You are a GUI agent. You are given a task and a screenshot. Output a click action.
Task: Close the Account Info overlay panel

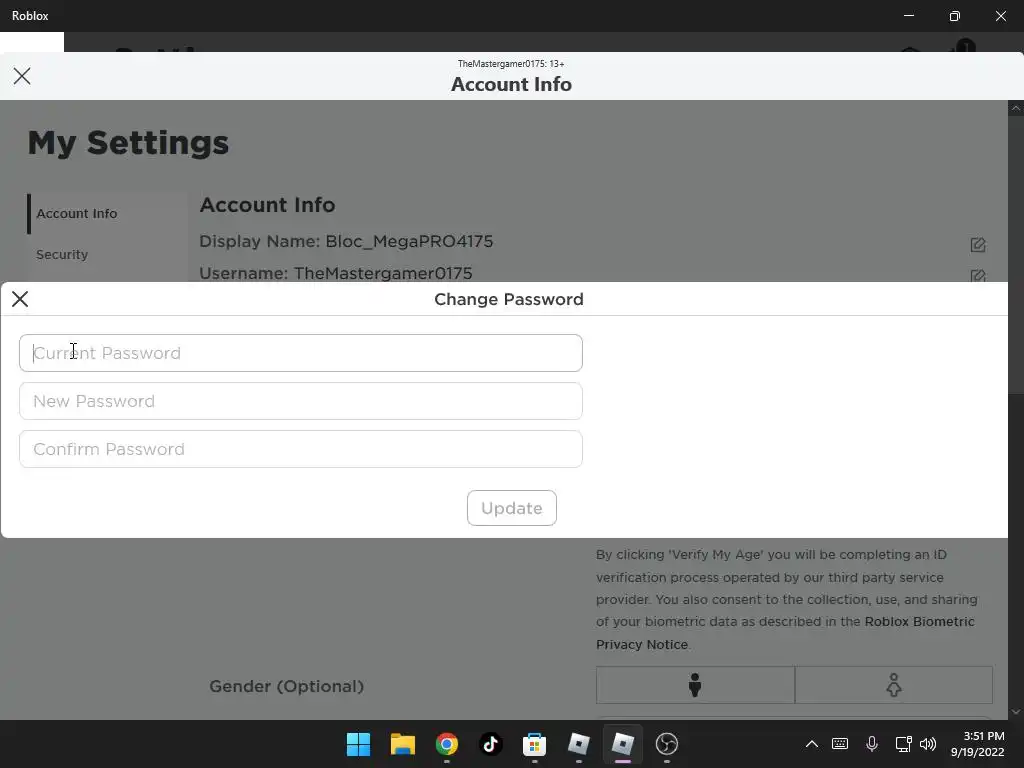coord(22,76)
